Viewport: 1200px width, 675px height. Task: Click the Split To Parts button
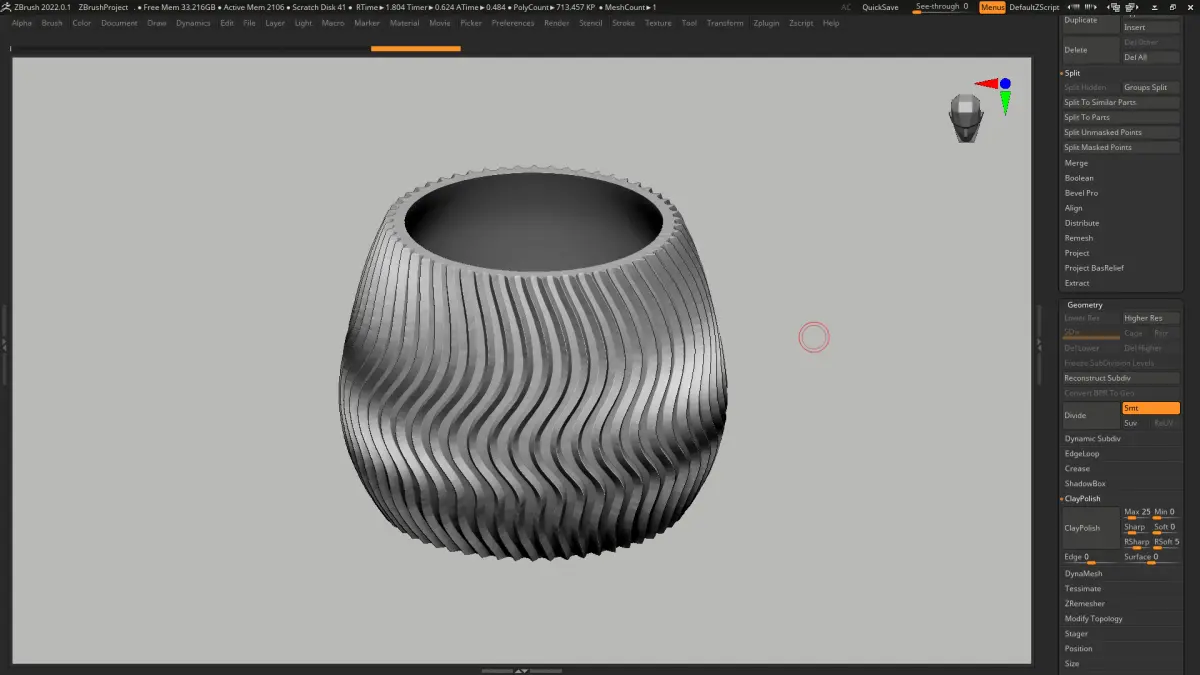(1121, 117)
